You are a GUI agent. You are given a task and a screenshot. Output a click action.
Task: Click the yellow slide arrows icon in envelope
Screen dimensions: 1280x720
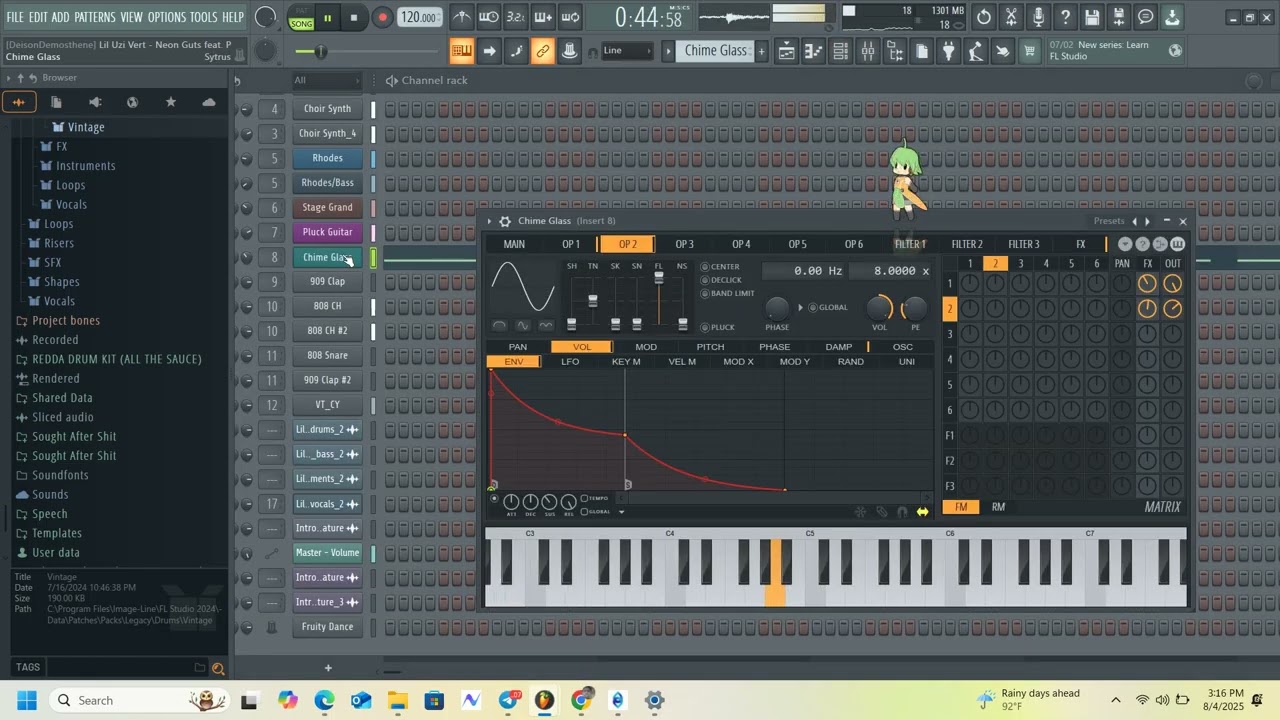[x=922, y=512]
